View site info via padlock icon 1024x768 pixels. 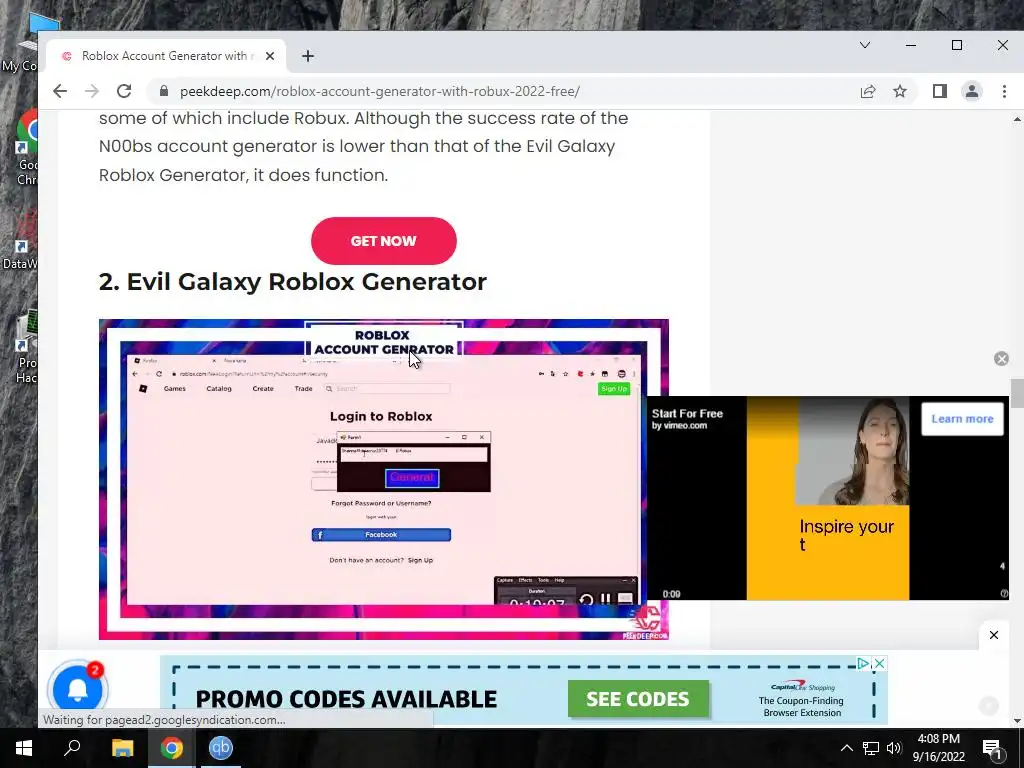pyautogui.click(x=164, y=91)
